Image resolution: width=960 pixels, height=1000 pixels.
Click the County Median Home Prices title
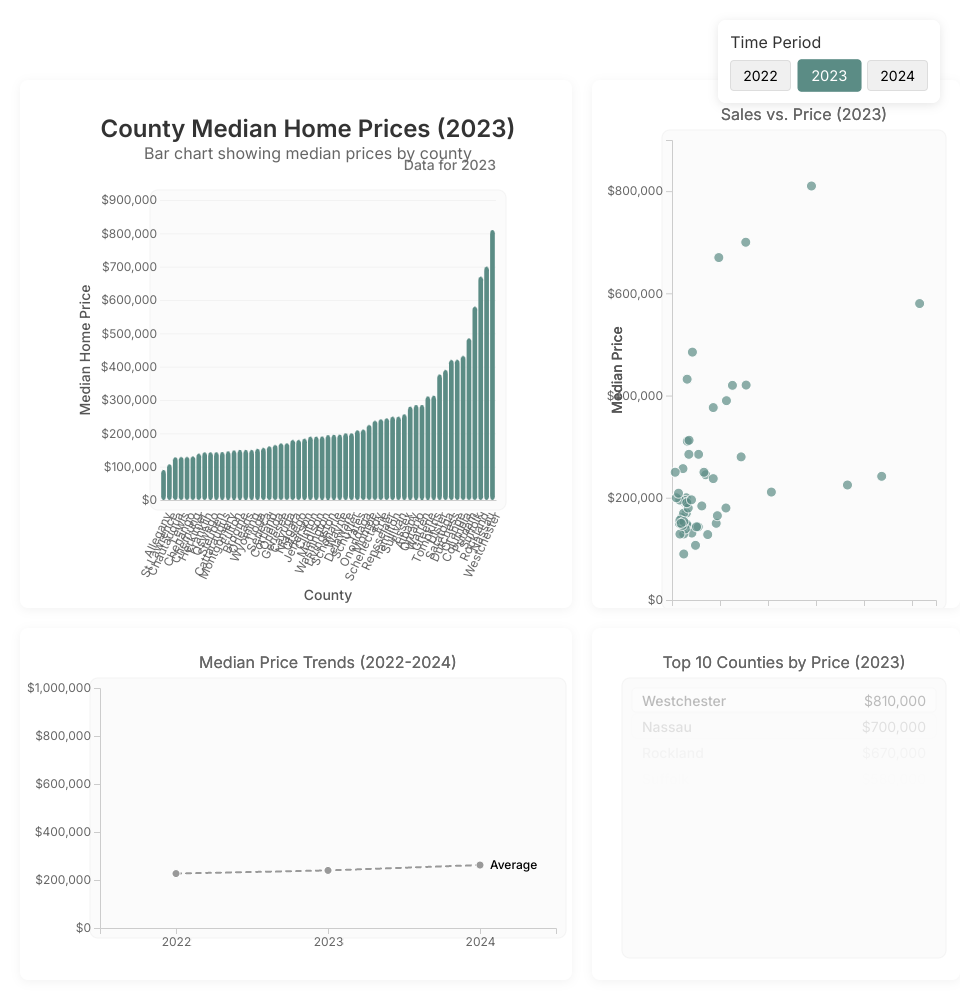(x=307, y=129)
